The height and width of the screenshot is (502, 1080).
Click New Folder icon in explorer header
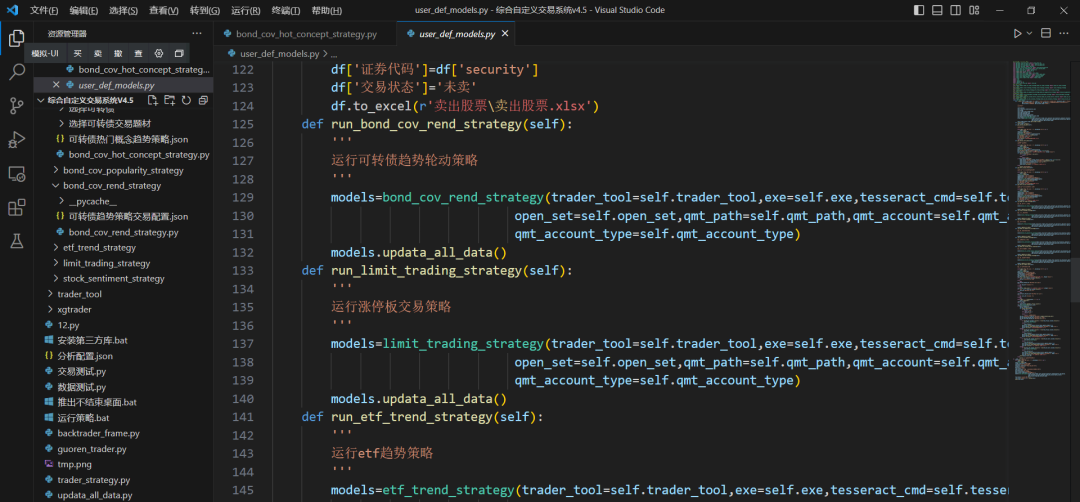click(169, 101)
